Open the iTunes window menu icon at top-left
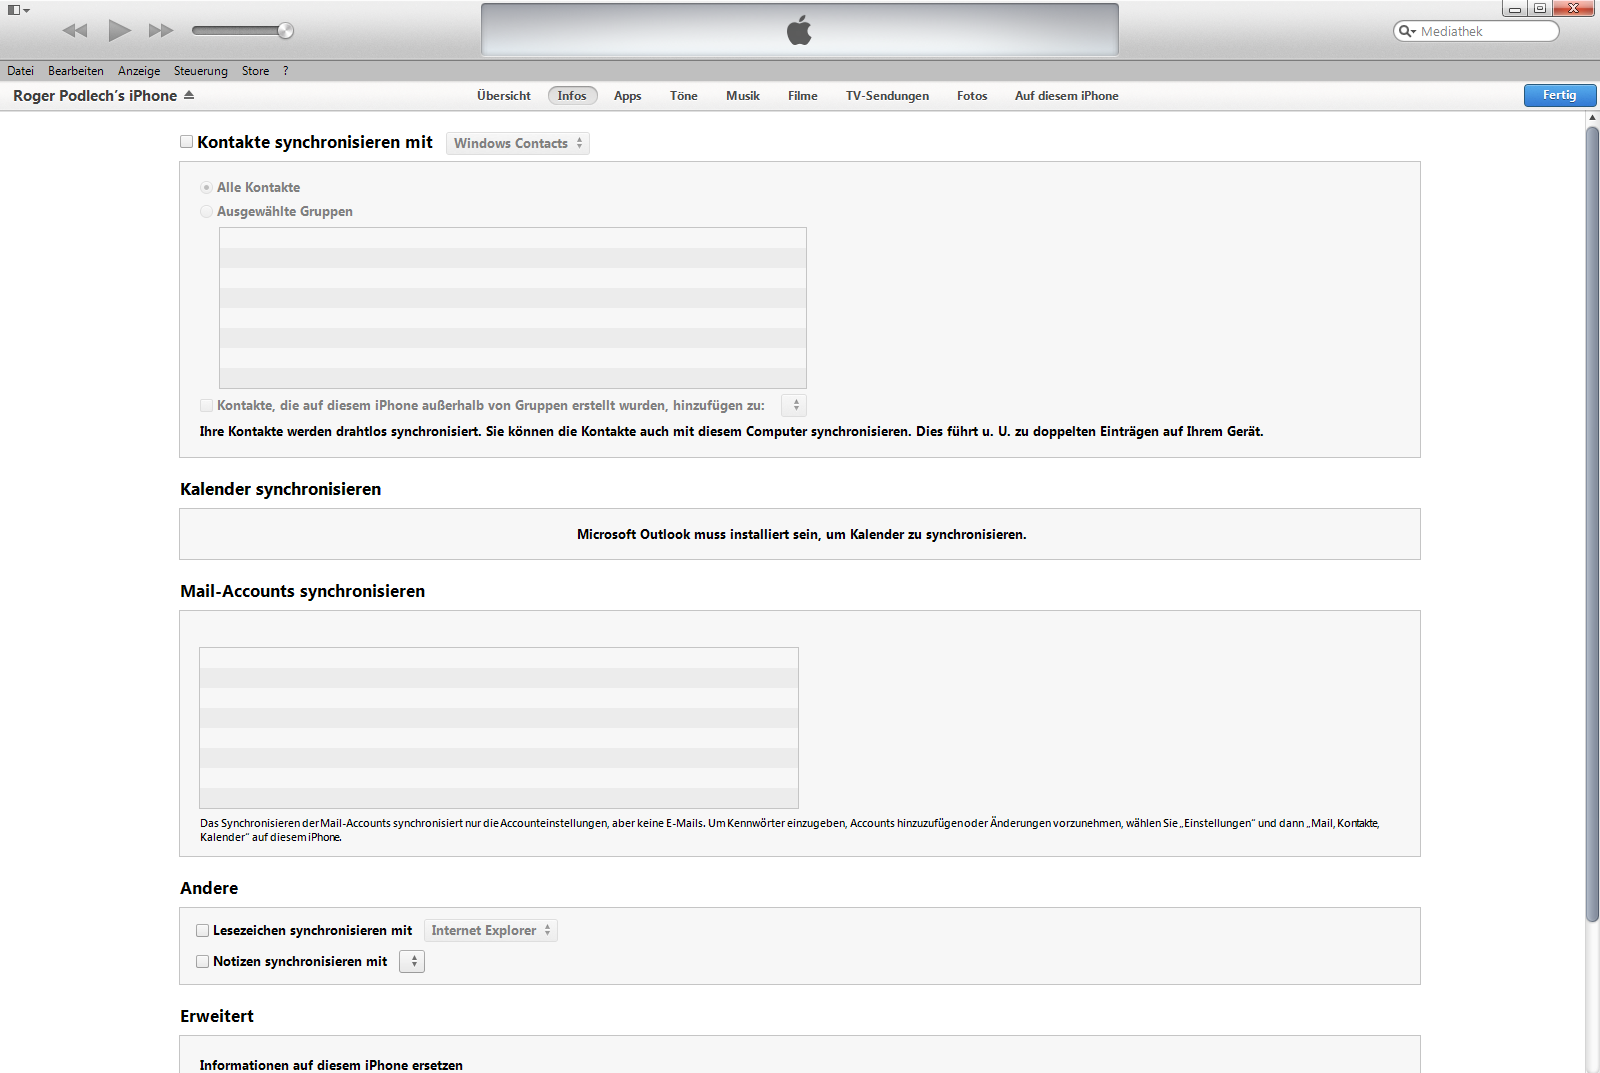 [x=18, y=10]
